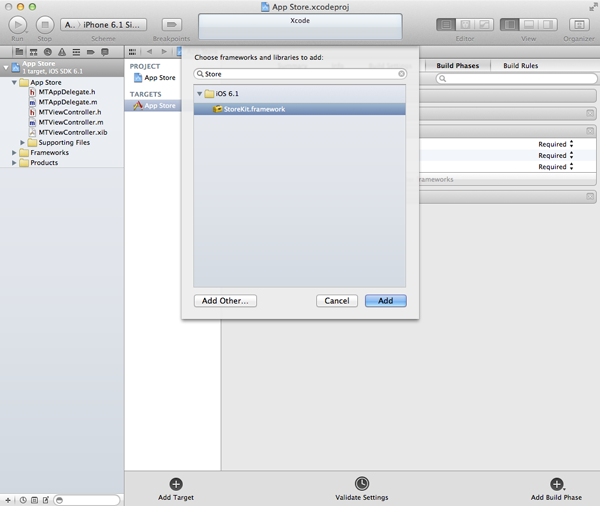Collapse the App Store group folder
The width and height of the screenshot is (600, 506).
point(14,82)
